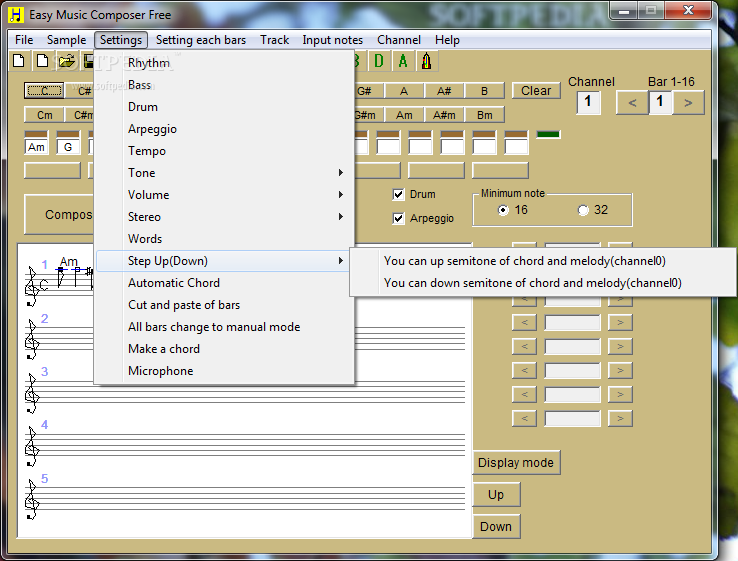Click the bottommost > arrow in right column

pyautogui.click(x=620, y=418)
